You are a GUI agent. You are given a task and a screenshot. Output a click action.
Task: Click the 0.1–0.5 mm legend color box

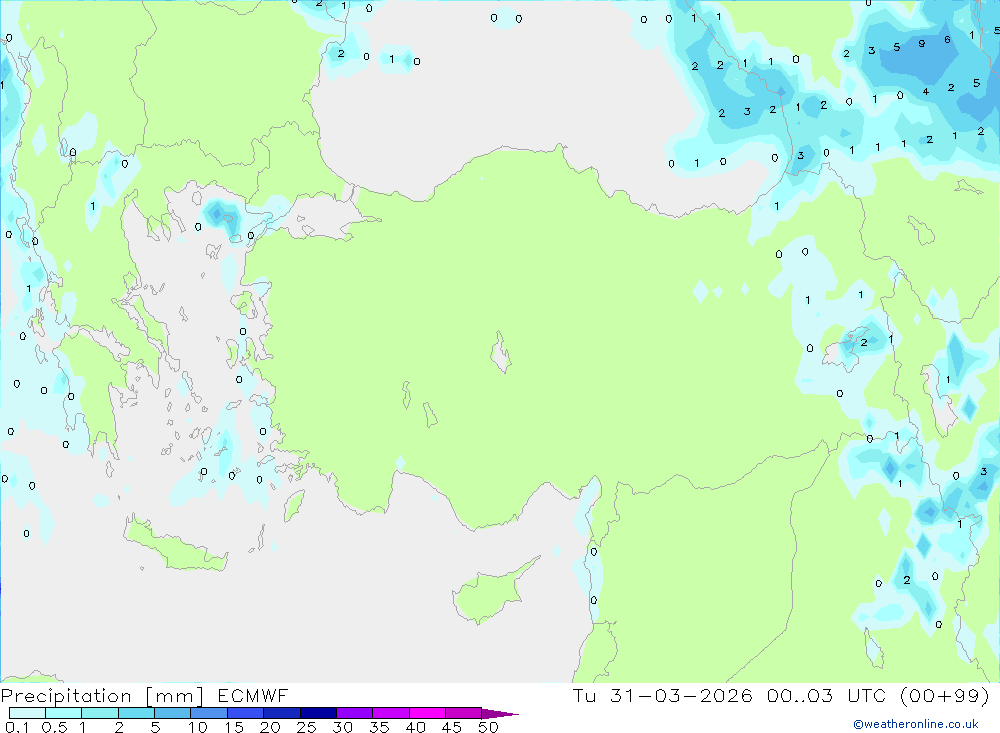[x=27, y=713]
